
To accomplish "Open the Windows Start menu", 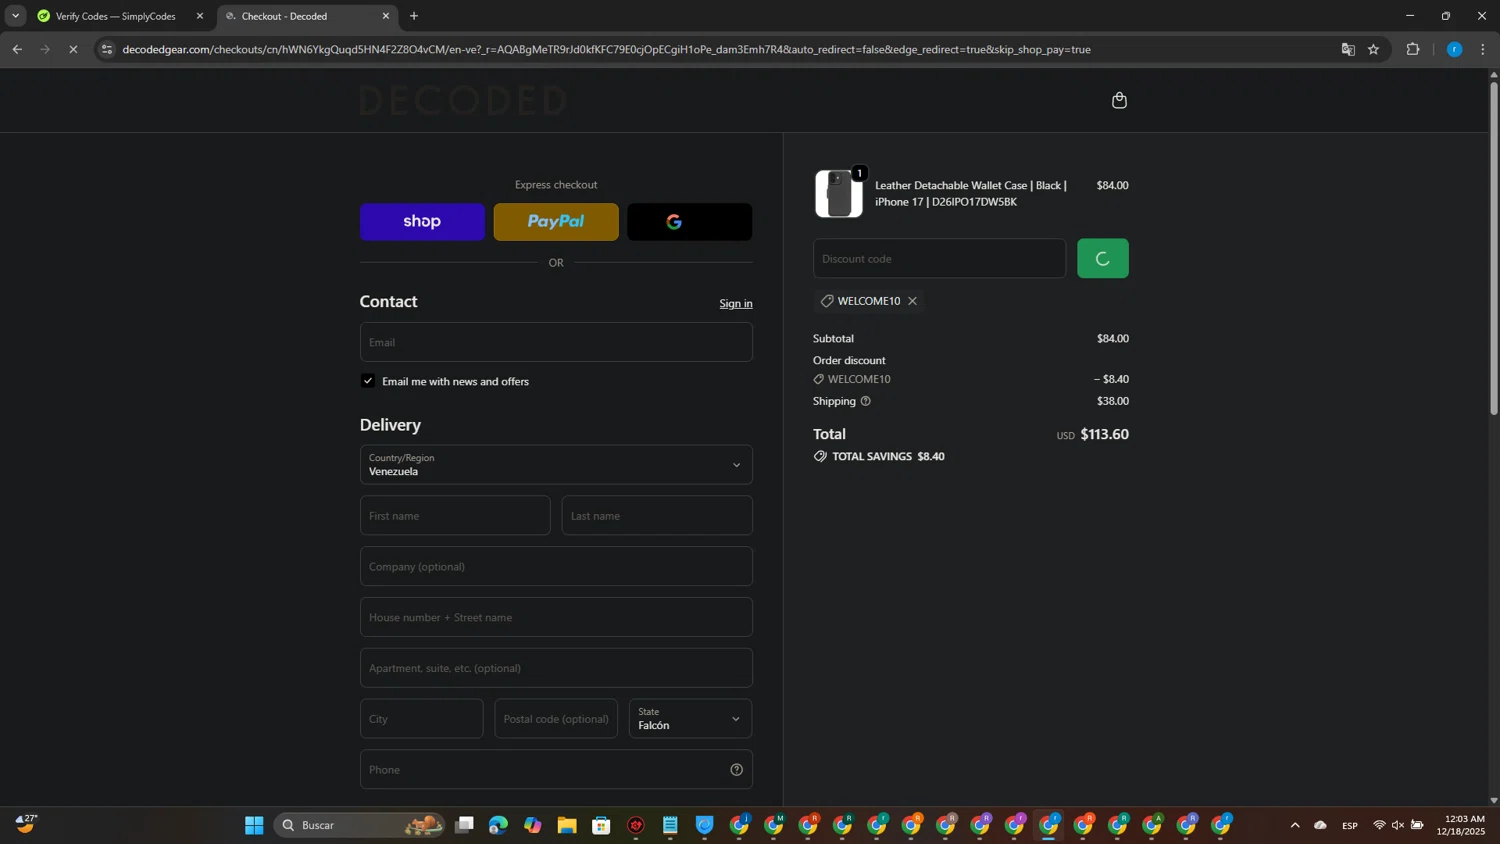I will pyautogui.click(x=254, y=825).
